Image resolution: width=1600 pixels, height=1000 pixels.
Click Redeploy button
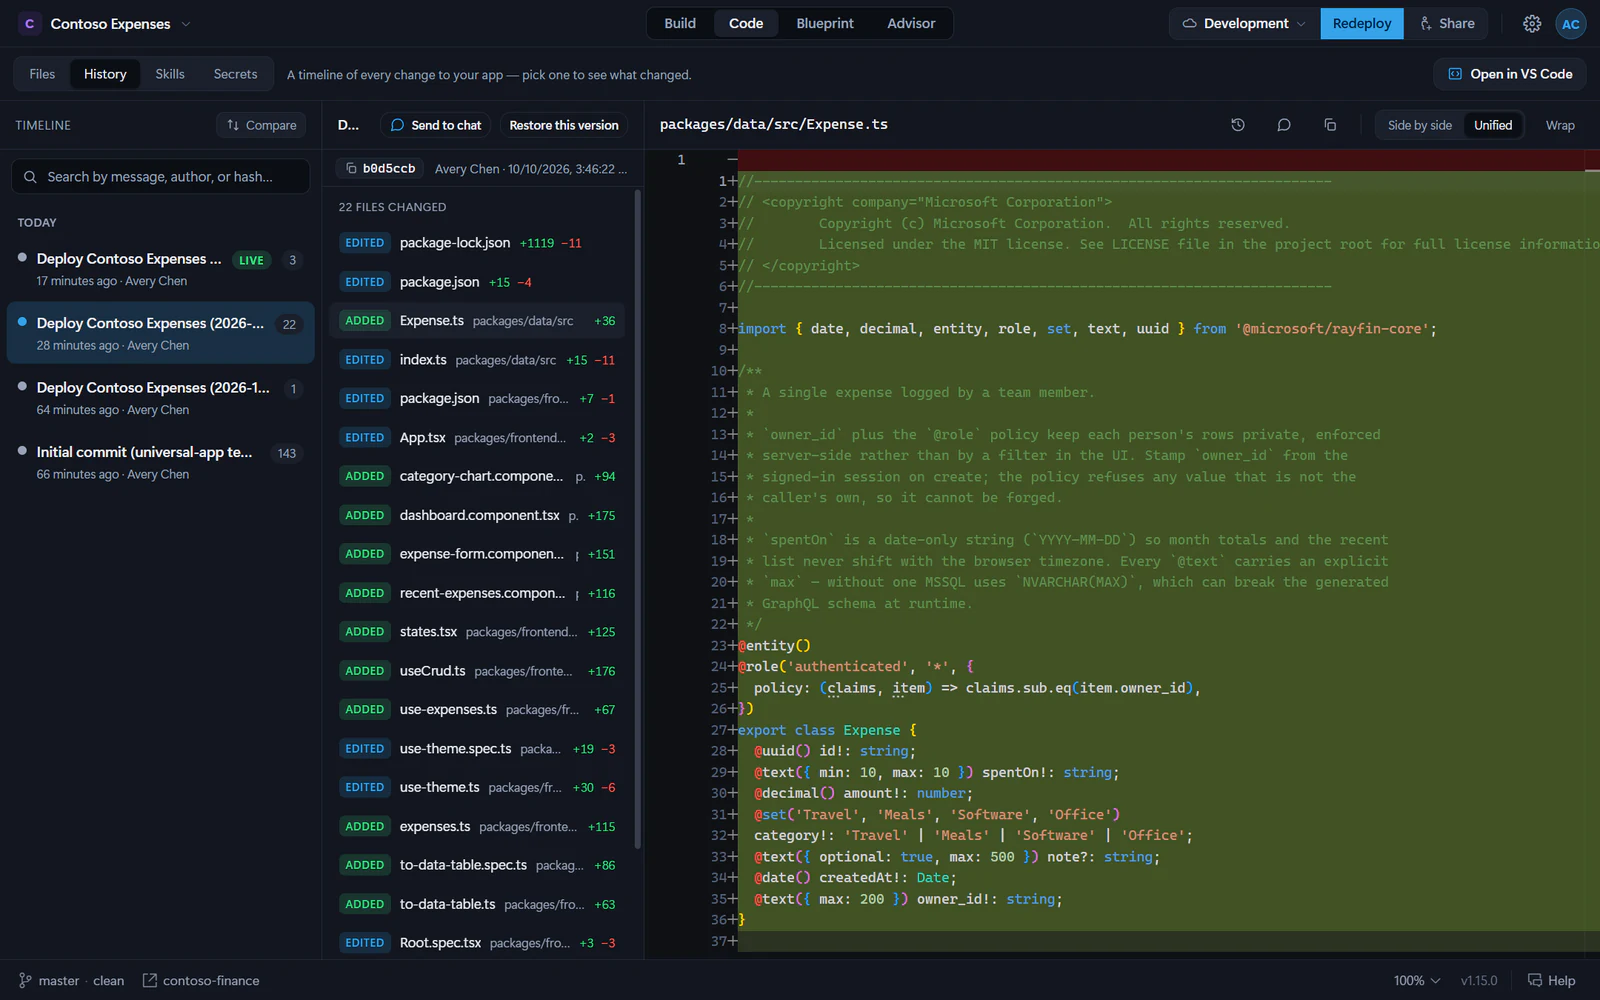(x=1362, y=24)
